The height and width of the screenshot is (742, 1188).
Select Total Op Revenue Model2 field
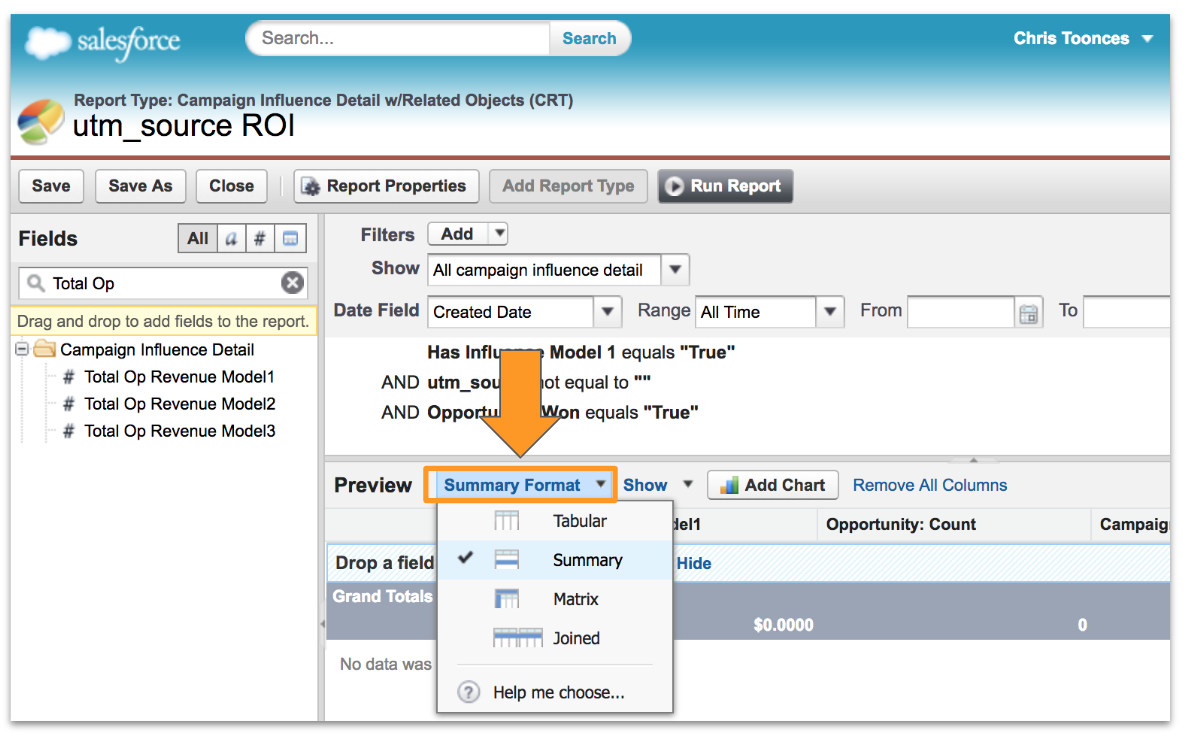click(180, 404)
